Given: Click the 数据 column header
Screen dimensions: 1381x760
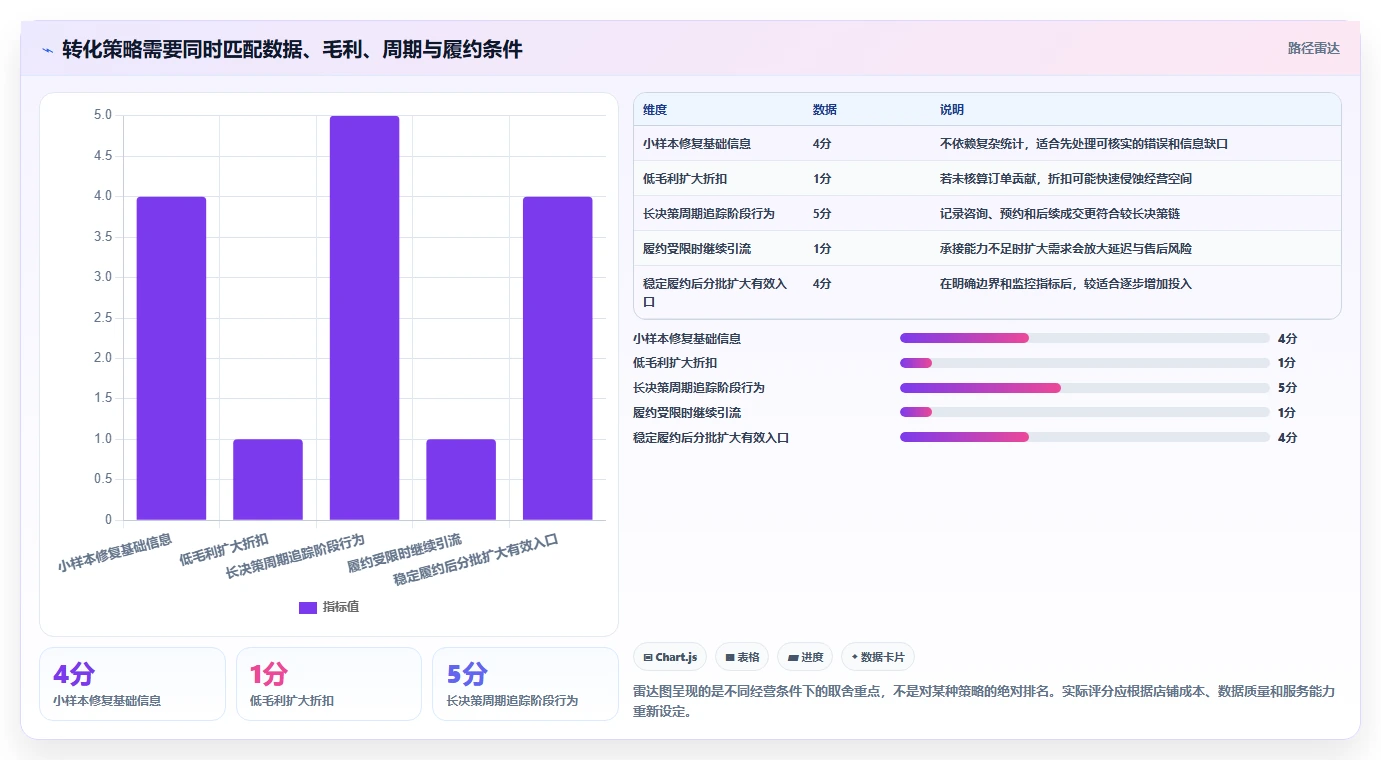Looking at the screenshot, I should [825, 110].
